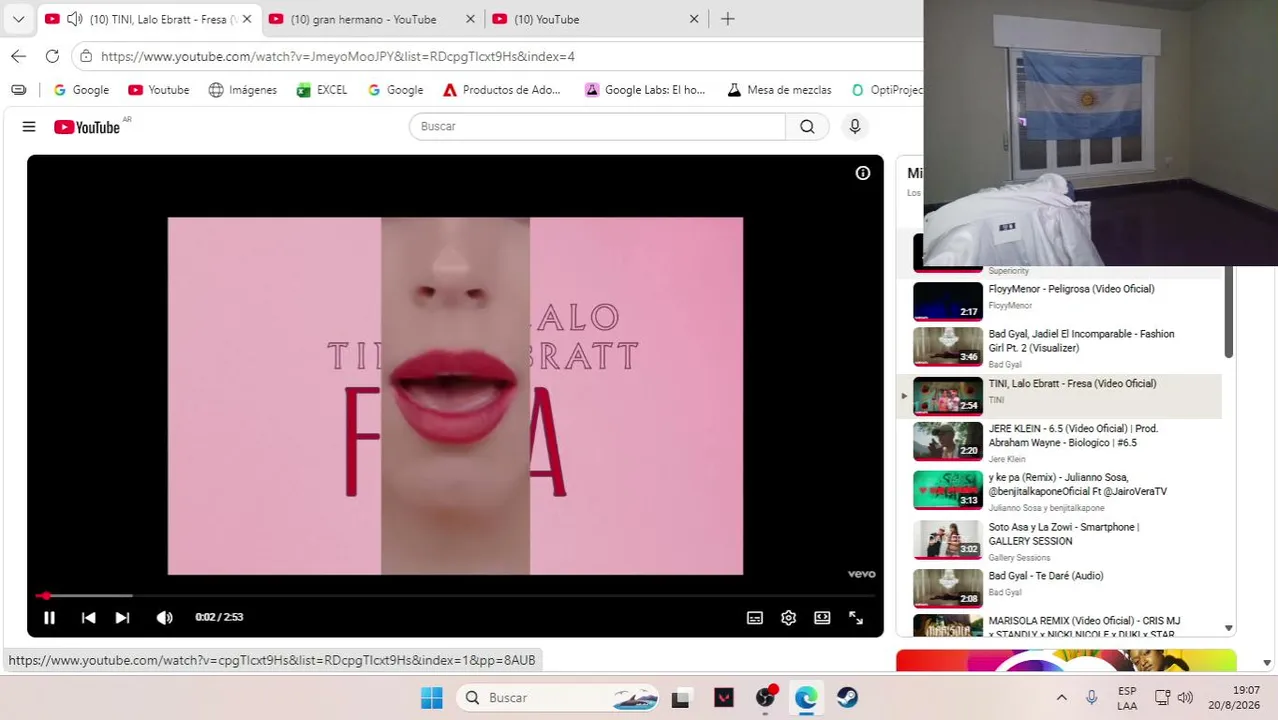Open the first Google bookmark
Viewport: 1278px width, 720px height.
pyautogui.click(x=81, y=90)
